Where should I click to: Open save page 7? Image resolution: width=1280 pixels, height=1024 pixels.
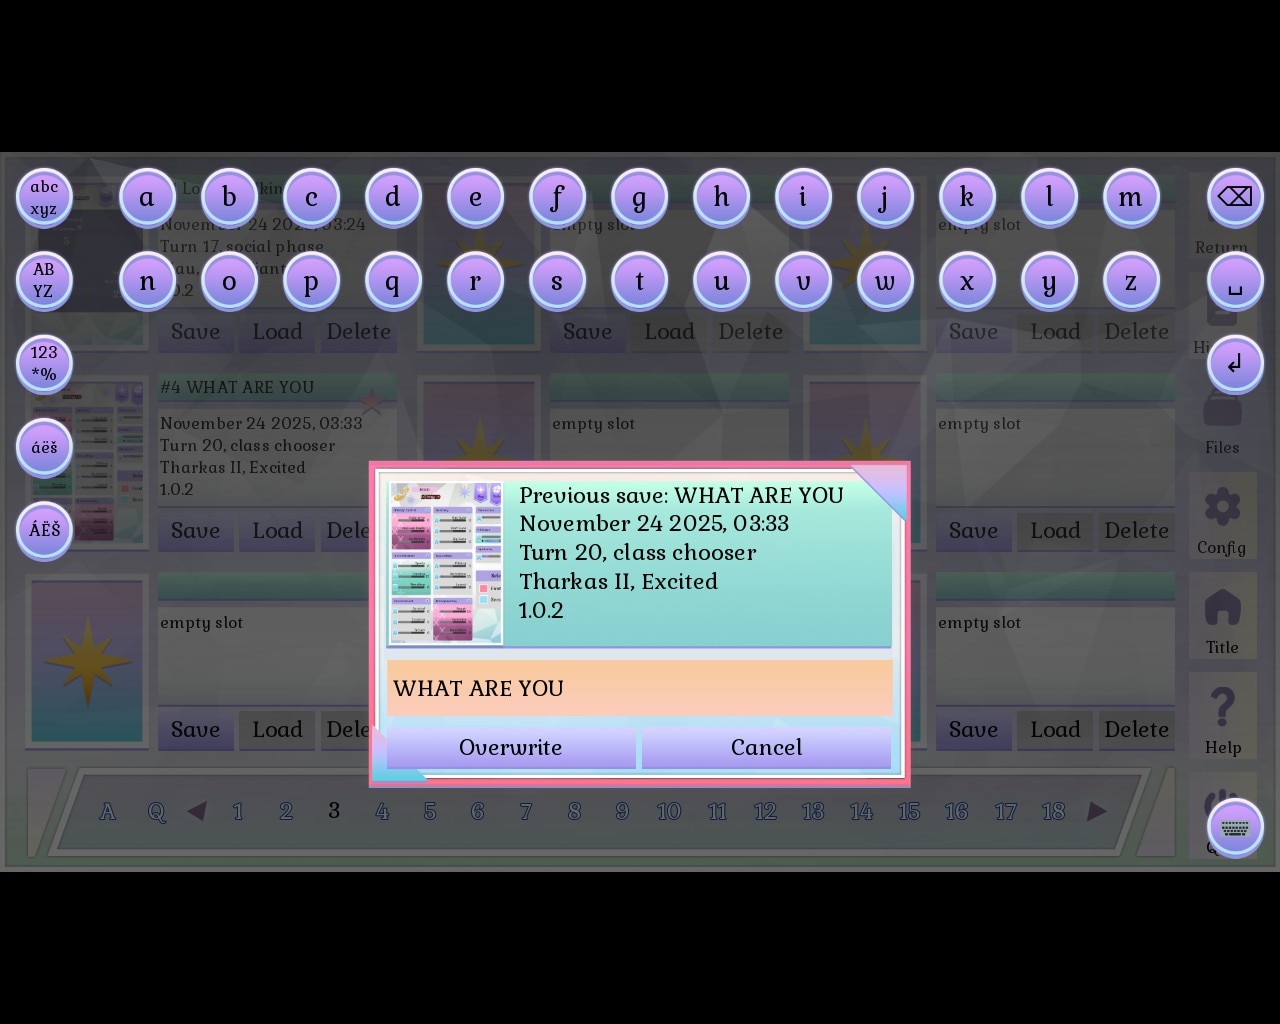[x=526, y=811]
